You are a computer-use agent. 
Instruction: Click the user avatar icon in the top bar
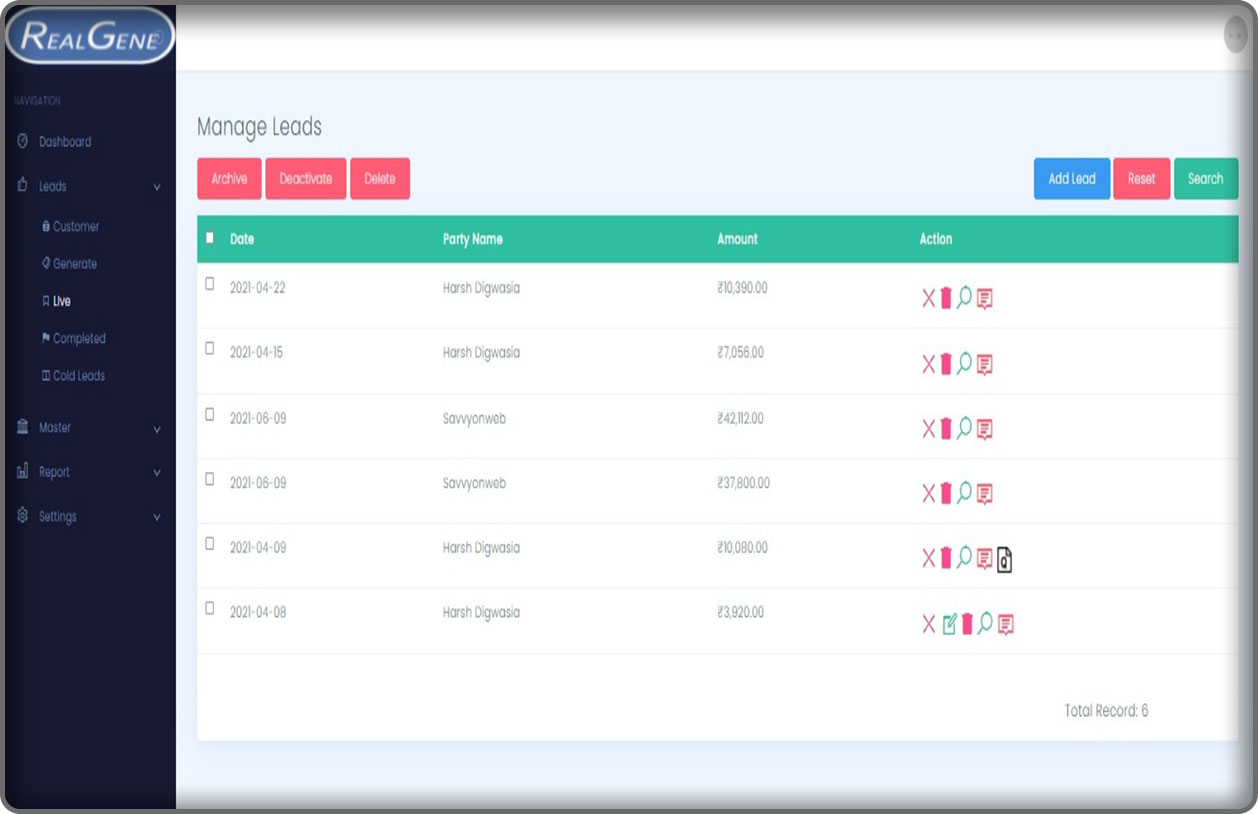[x=1236, y=35]
